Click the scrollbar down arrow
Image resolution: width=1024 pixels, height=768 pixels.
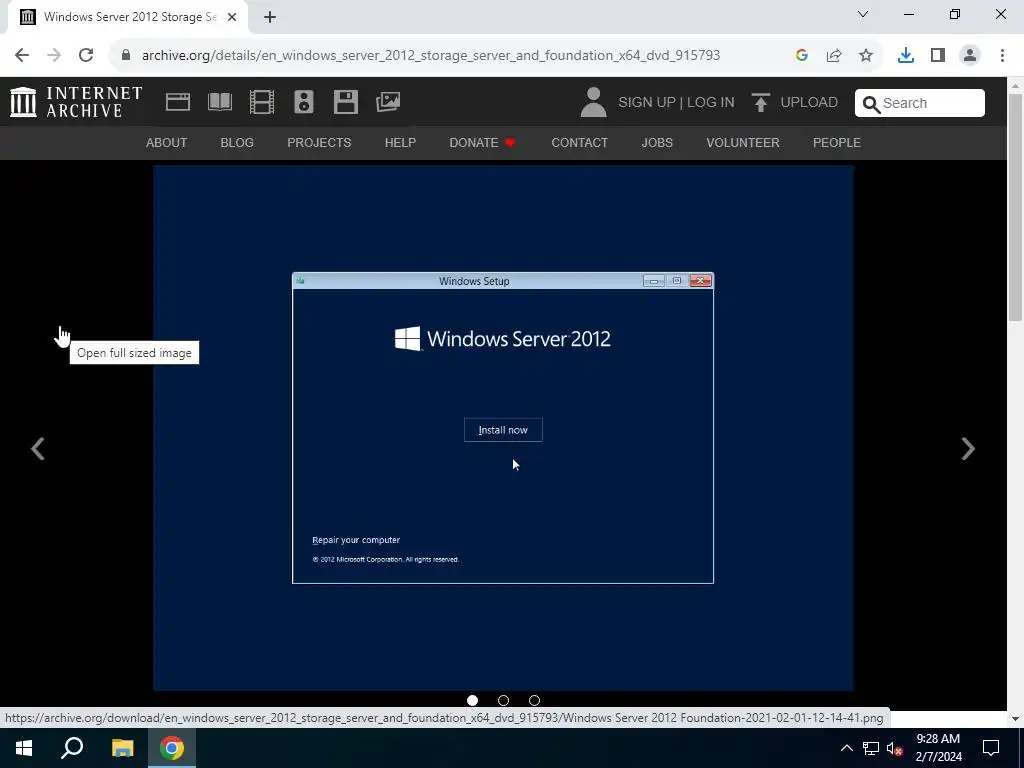(1015, 718)
